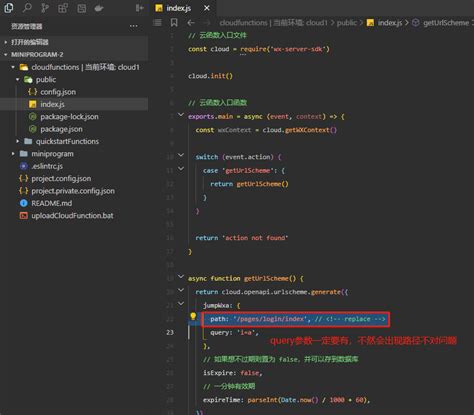This screenshot has width=474, height=415.
Task: Click the back arrow in editor toolbar
Action: tap(191, 23)
